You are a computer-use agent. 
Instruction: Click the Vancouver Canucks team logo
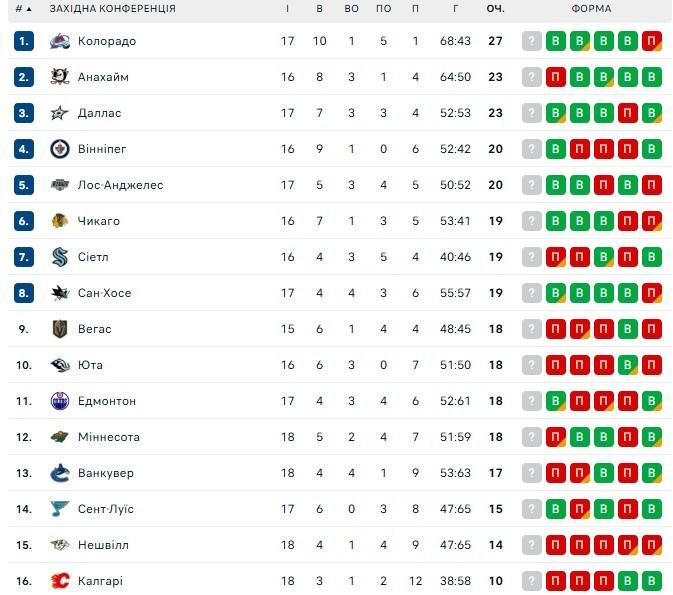60,473
